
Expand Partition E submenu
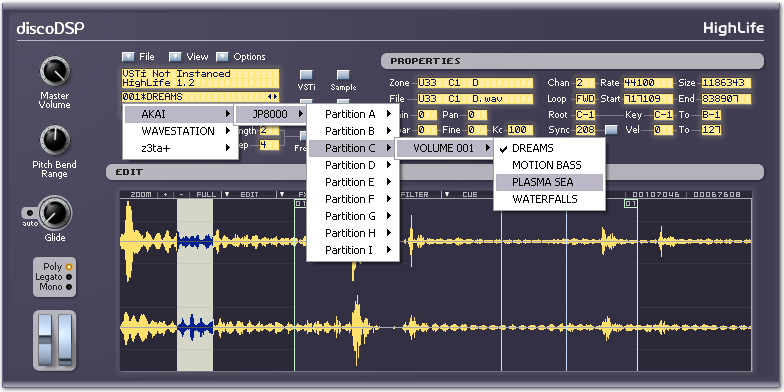pyautogui.click(x=352, y=182)
